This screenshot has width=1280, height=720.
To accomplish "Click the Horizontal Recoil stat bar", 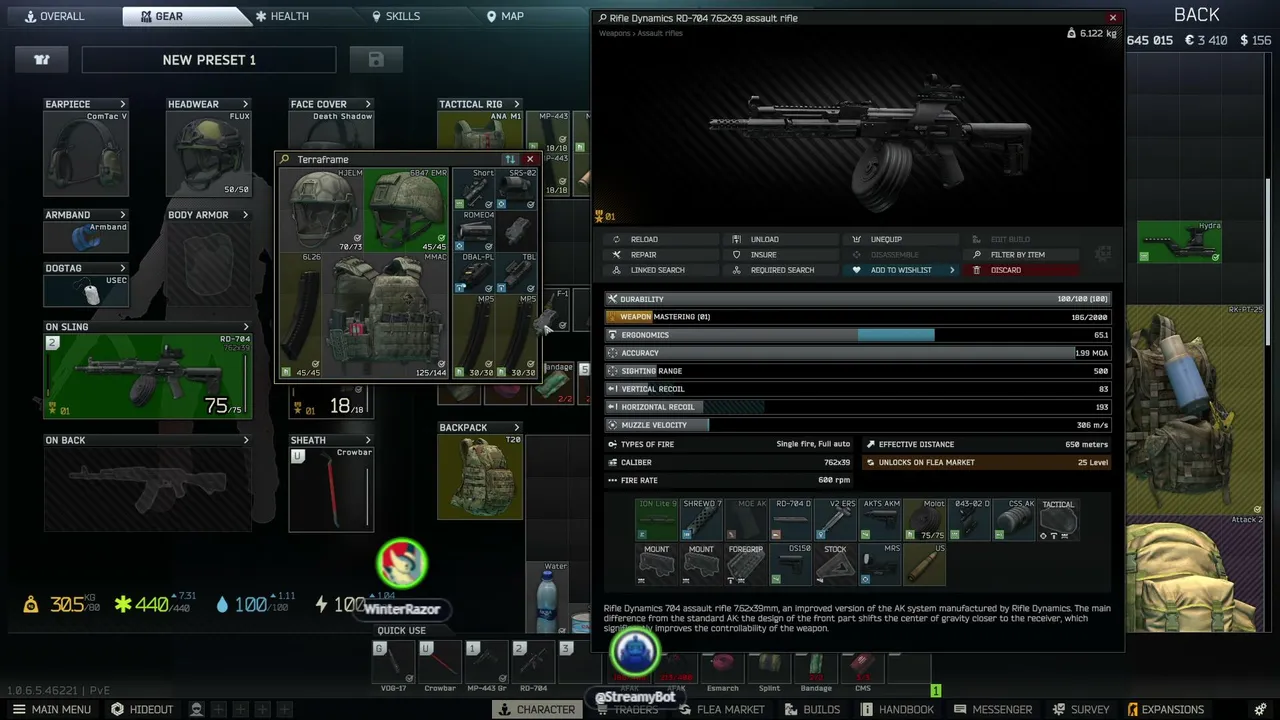I will click(858, 407).
